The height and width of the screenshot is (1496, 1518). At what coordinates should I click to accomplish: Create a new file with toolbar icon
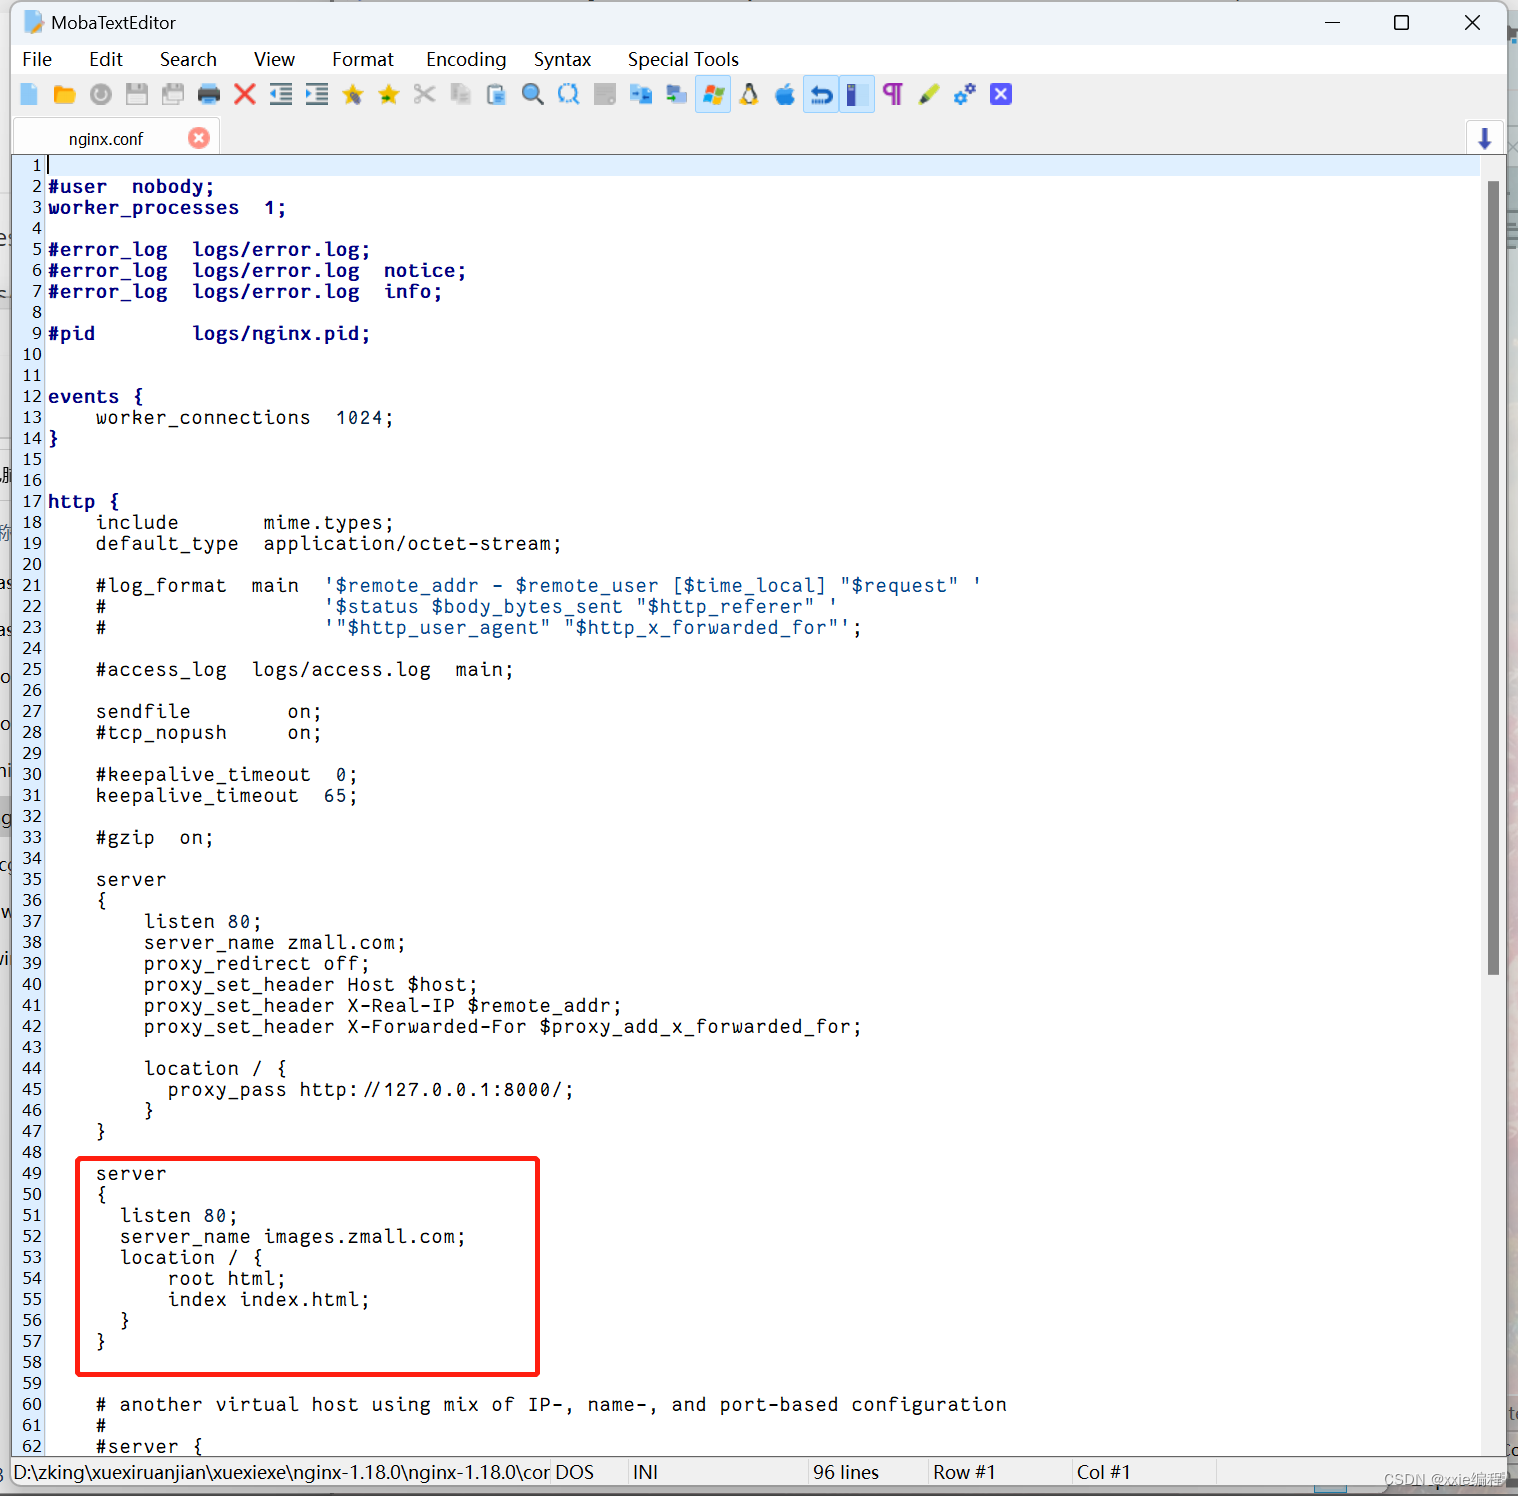click(29, 95)
